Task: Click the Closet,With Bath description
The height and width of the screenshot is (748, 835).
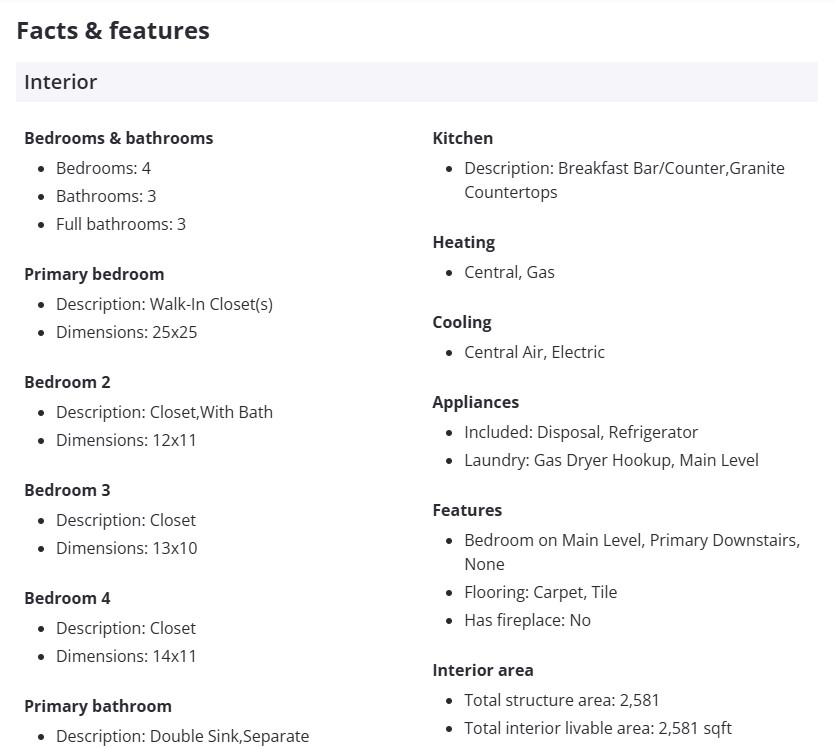Action: (164, 412)
